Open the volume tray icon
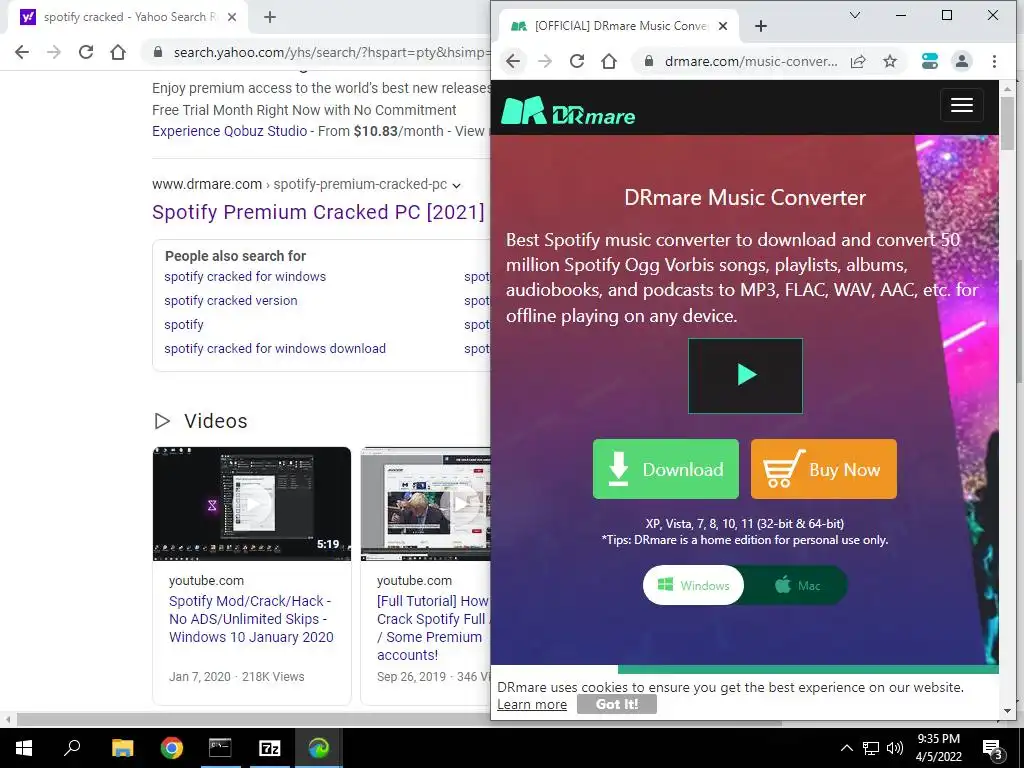This screenshot has height=768, width=1024. click(x=895, y=748)
